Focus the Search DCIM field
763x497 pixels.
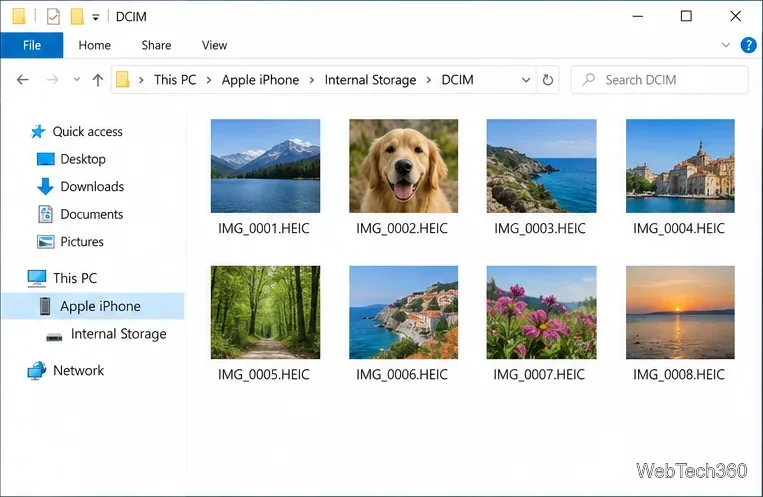pos(659,80)
